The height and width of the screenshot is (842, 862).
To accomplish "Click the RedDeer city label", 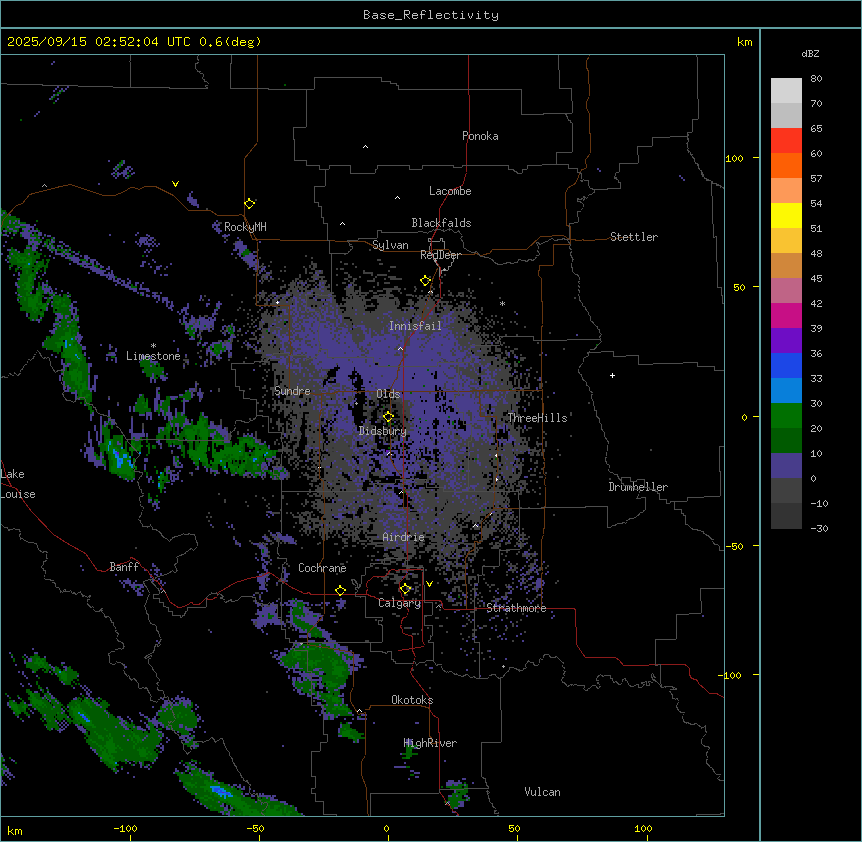I will tap(441, 255).
